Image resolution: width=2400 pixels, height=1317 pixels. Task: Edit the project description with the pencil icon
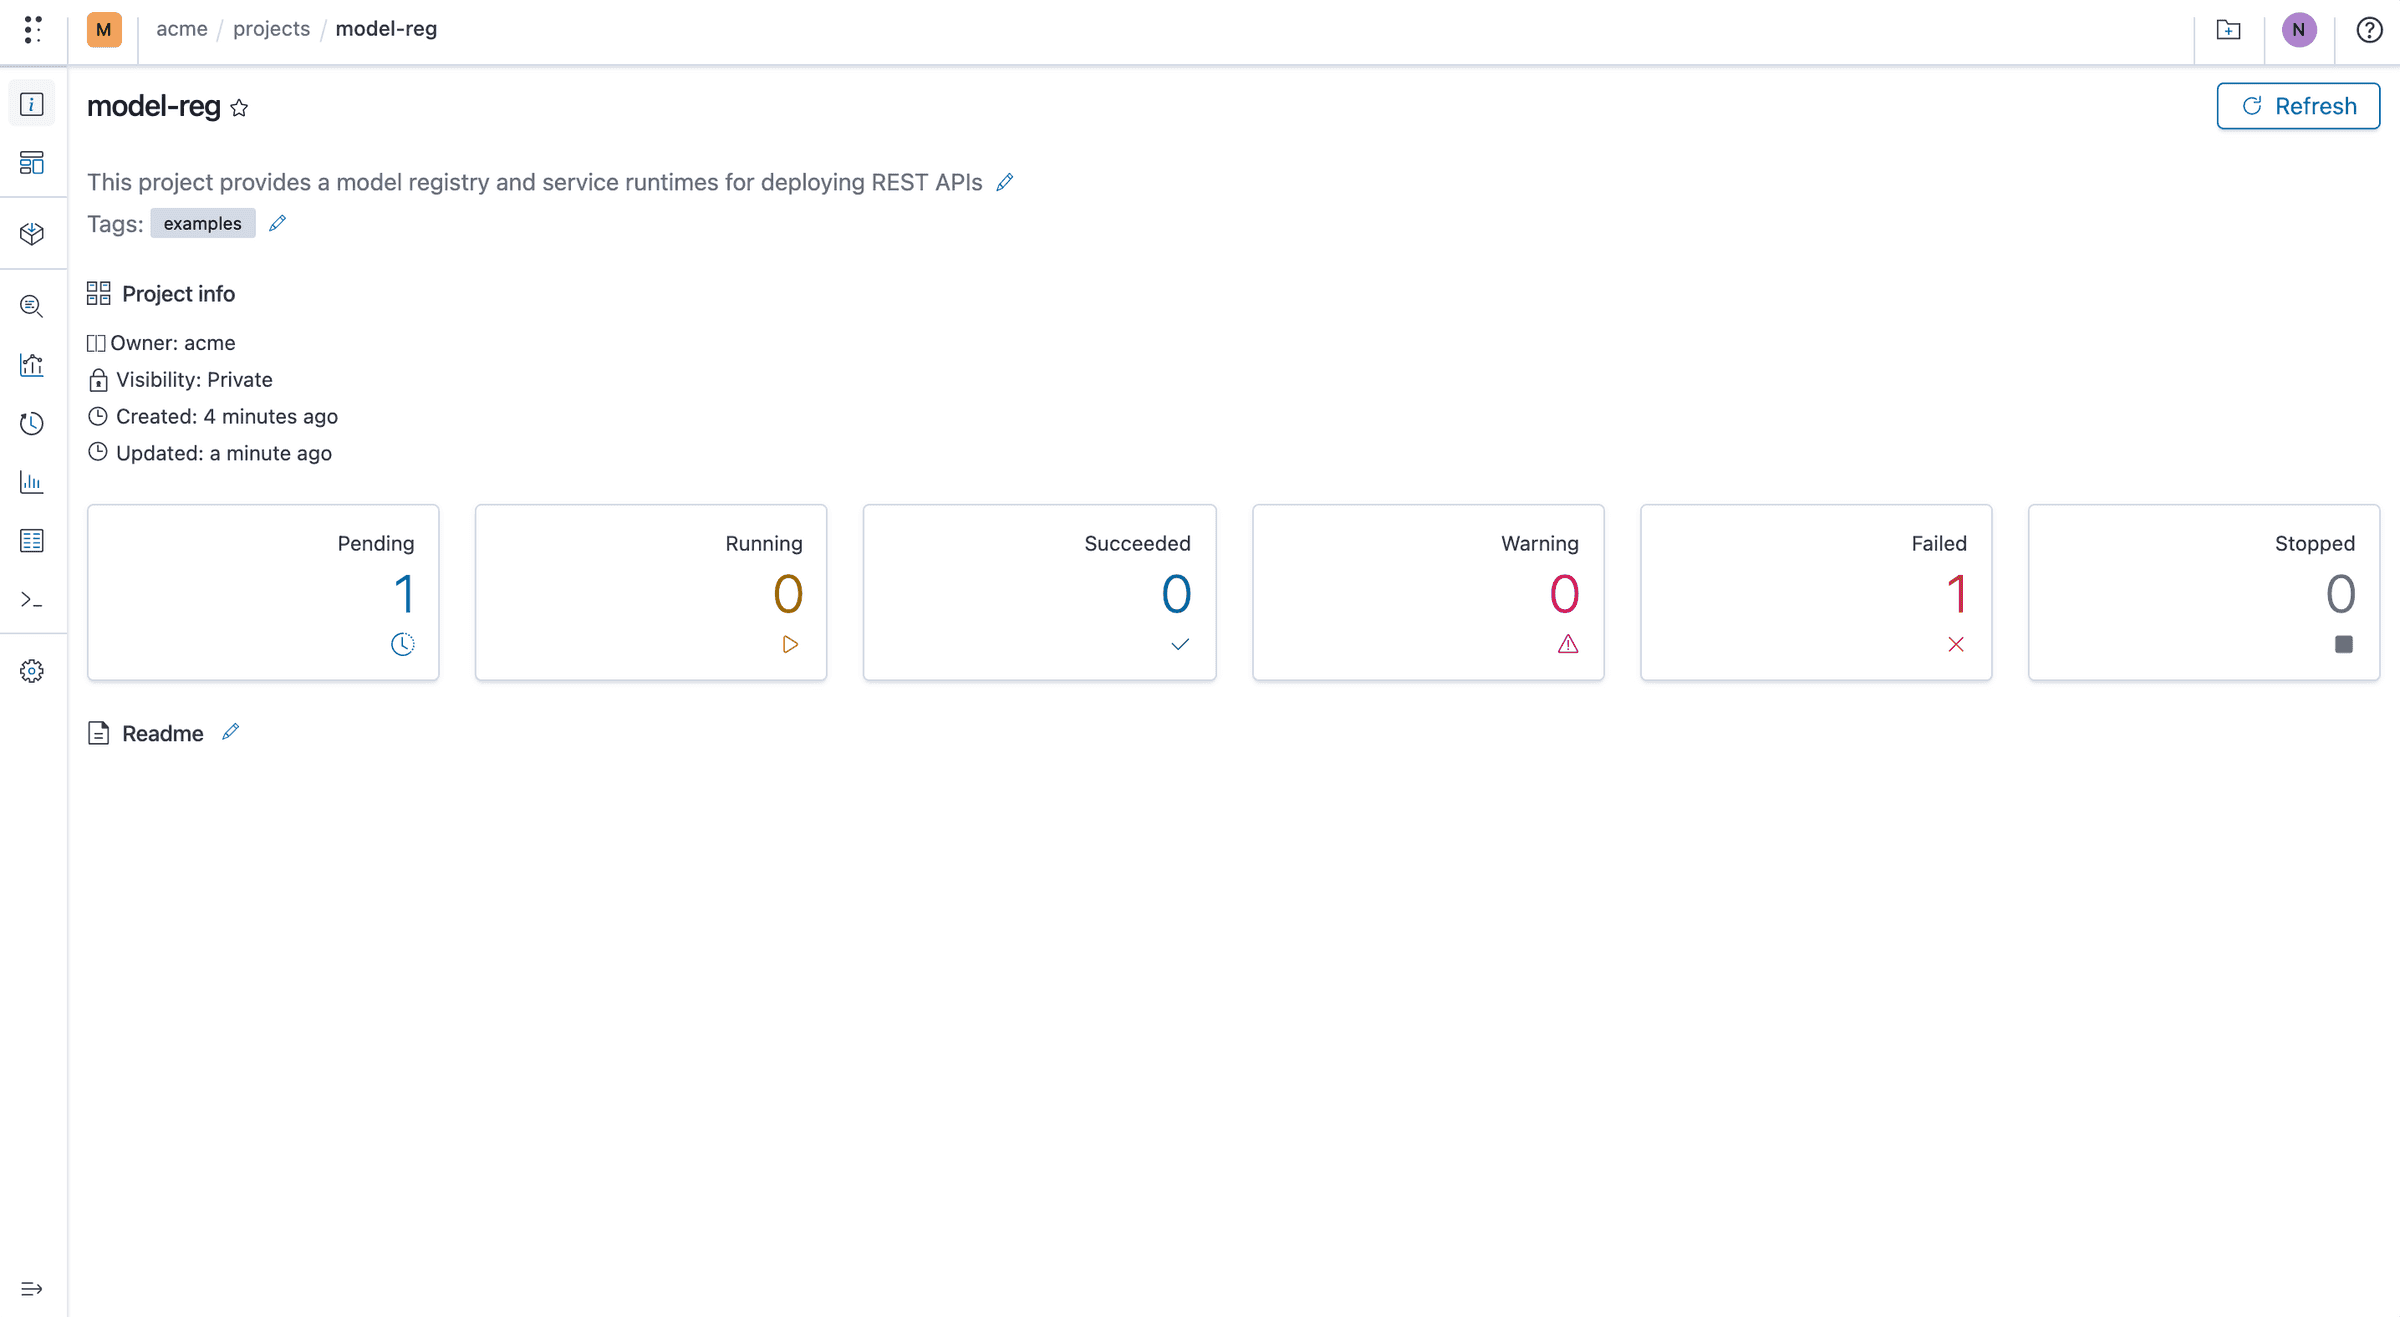[1005, 182]
